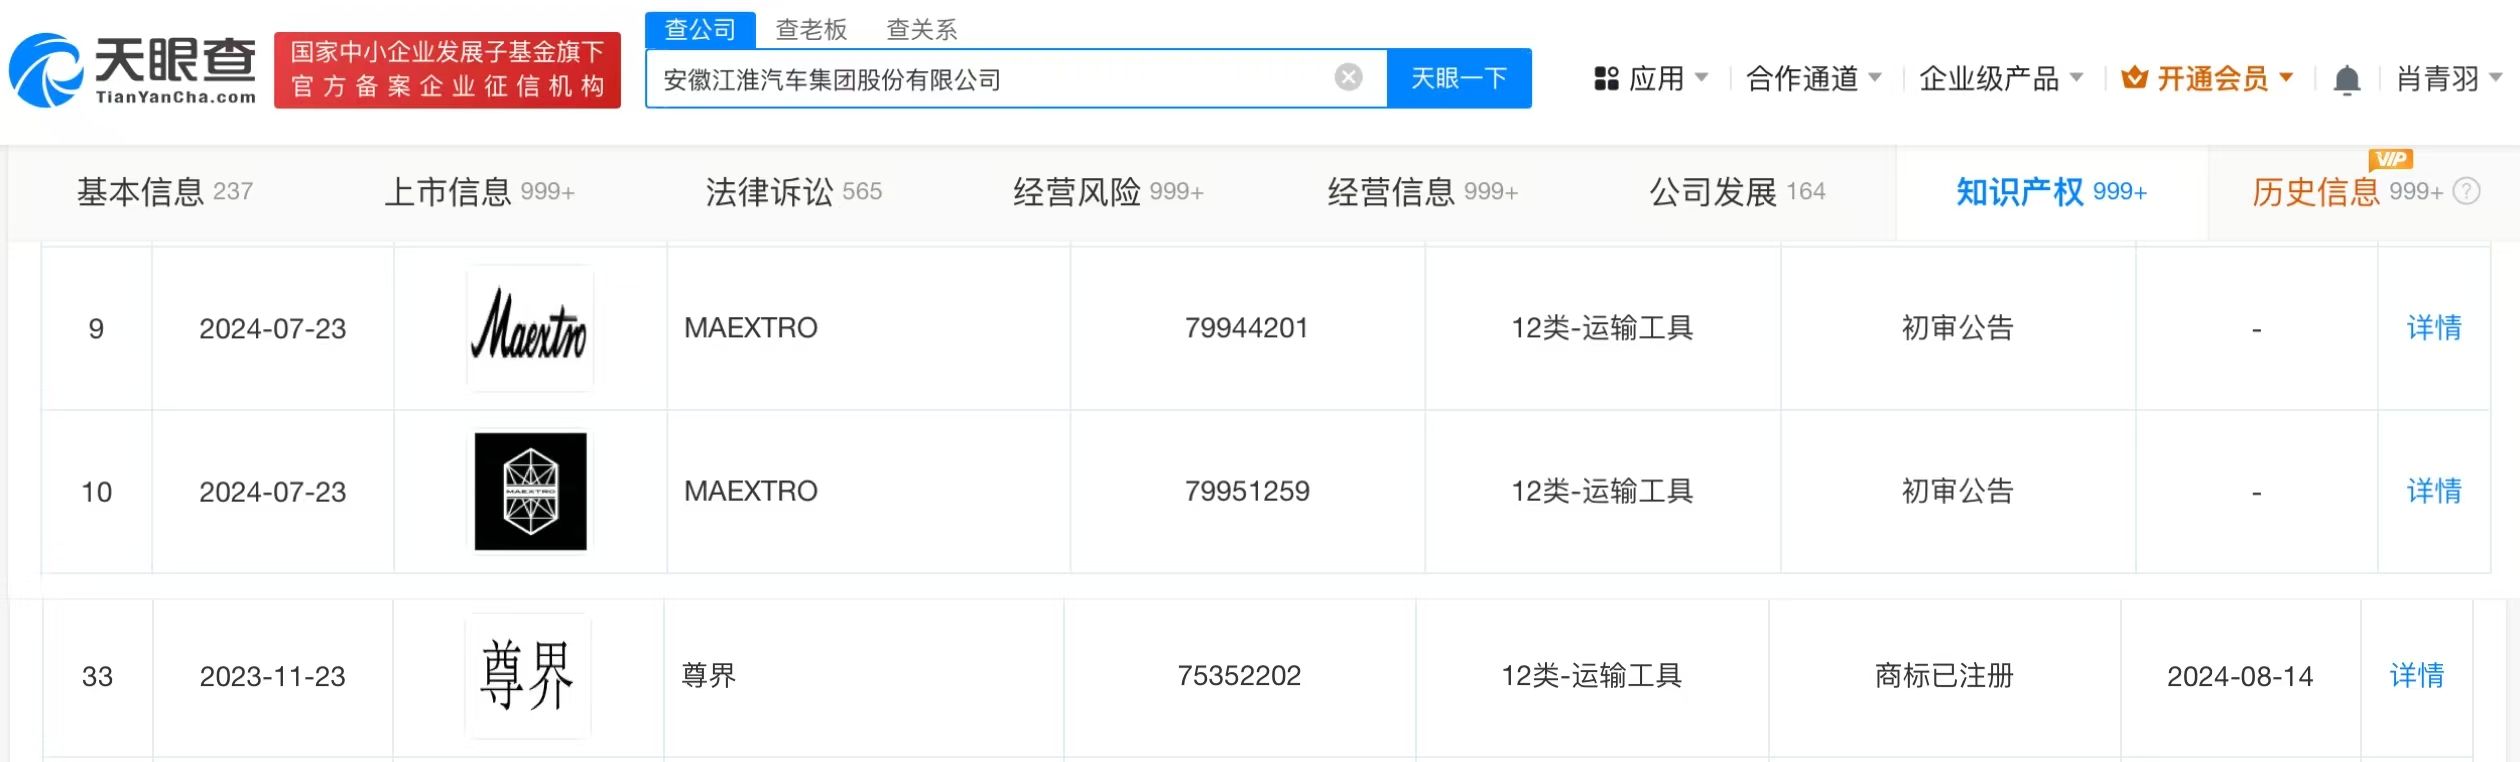The height and width of the screenshot is (762, 2520).
Task: Open the 公司发展 tab
Action: coord(1737,192)
